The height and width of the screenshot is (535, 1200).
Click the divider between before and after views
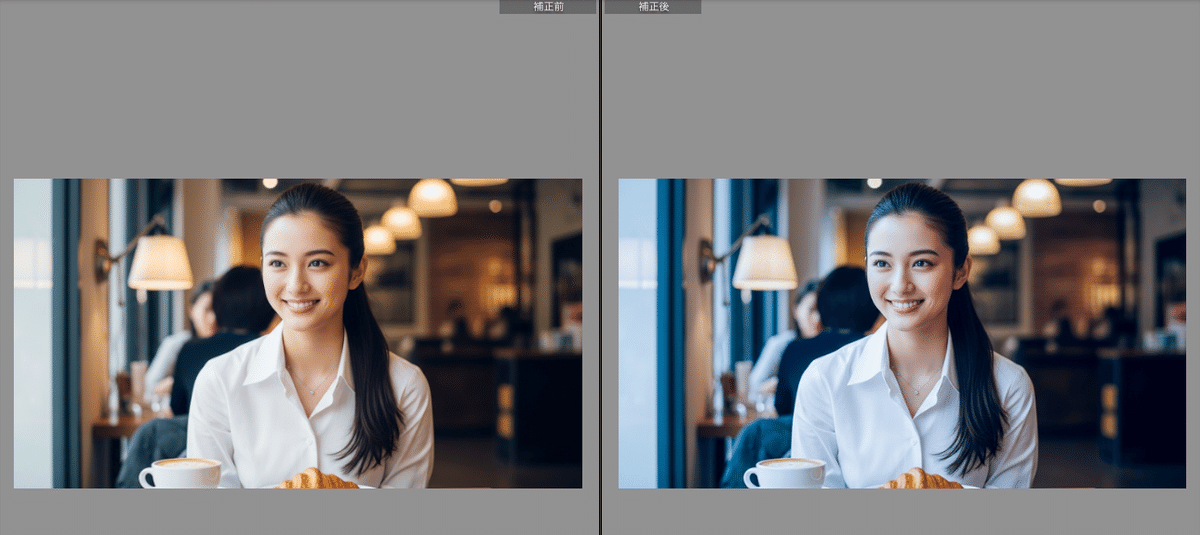click(x=600, y=267)
